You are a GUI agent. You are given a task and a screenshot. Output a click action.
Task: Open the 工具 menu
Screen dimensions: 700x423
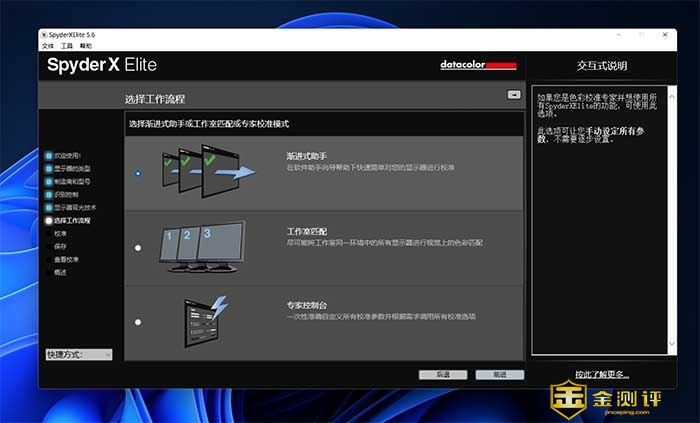[x=67, y=46]
